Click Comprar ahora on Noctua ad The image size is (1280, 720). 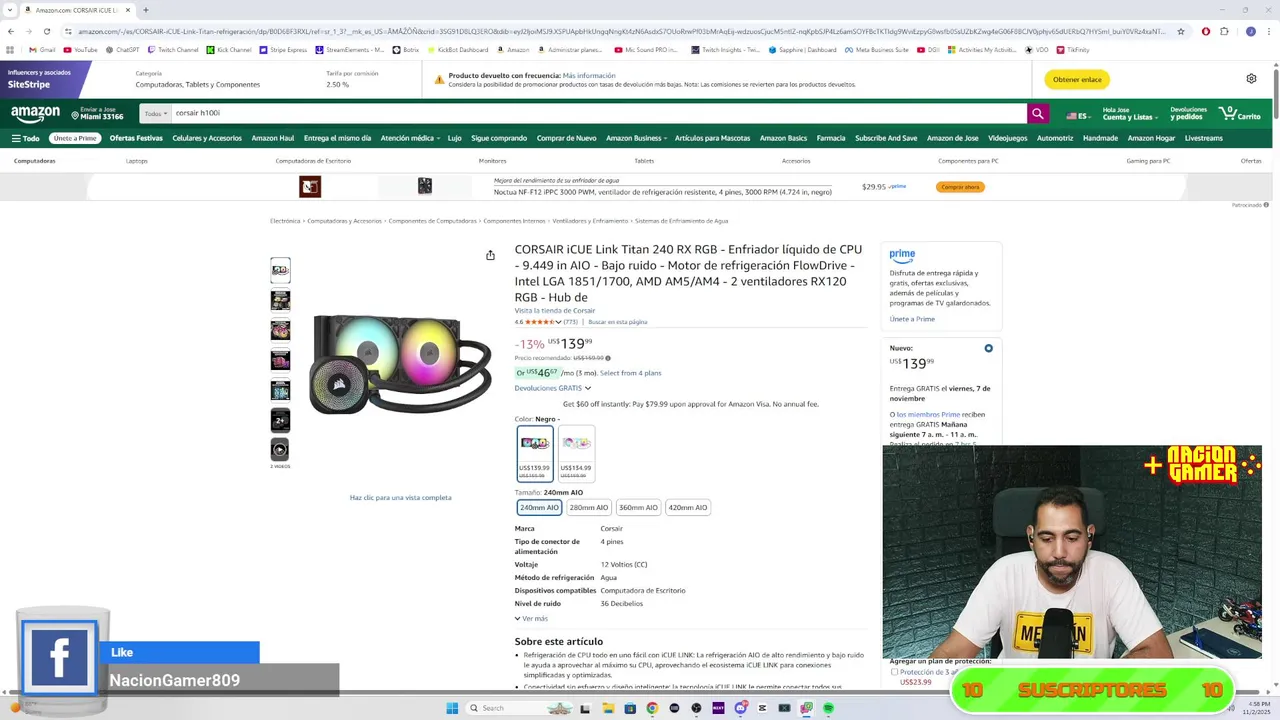pos(960,187)
